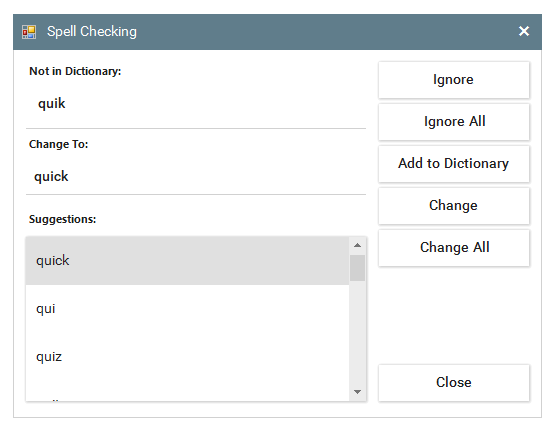Click the scrollbar down arrow in Suggestions
This screenshot has height=428, width=560.
point(357,392)
